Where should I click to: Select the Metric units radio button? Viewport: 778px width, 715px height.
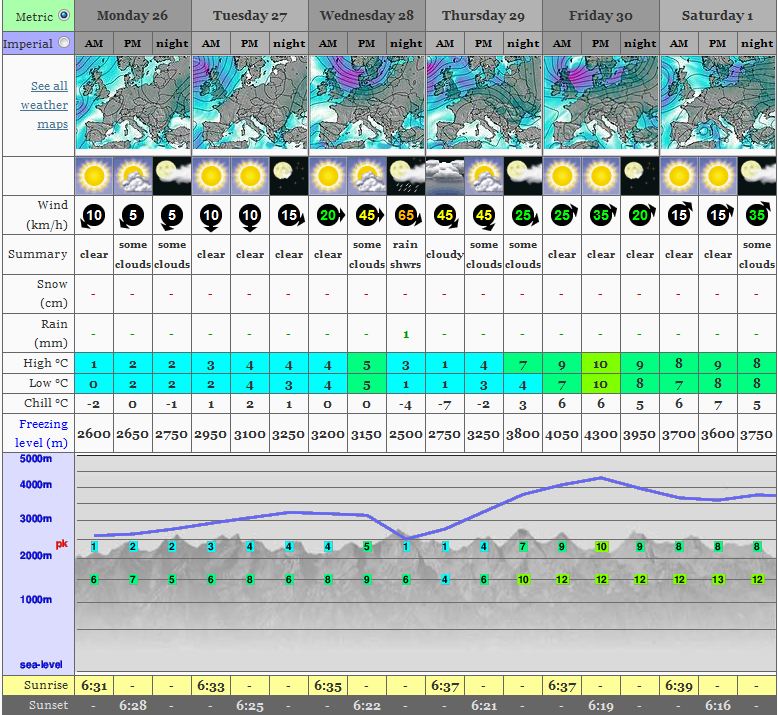pos(64,15)
